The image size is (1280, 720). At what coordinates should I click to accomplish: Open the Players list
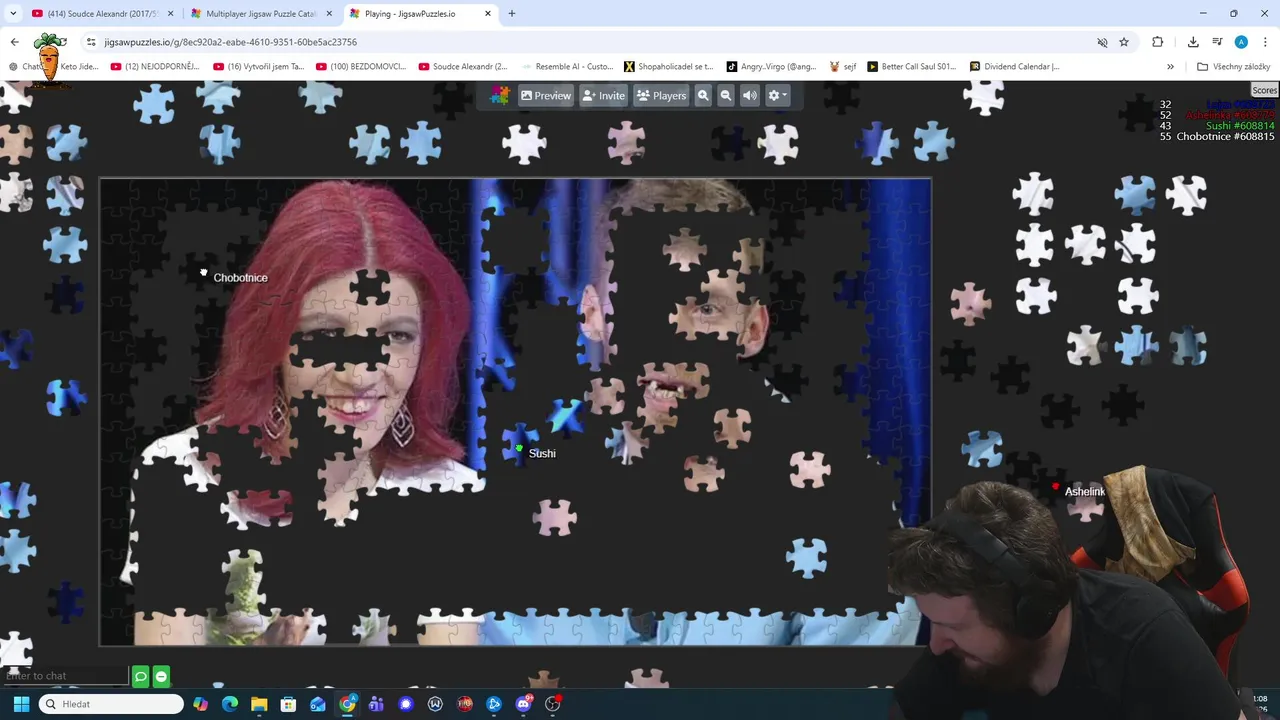tap(662, 96)
